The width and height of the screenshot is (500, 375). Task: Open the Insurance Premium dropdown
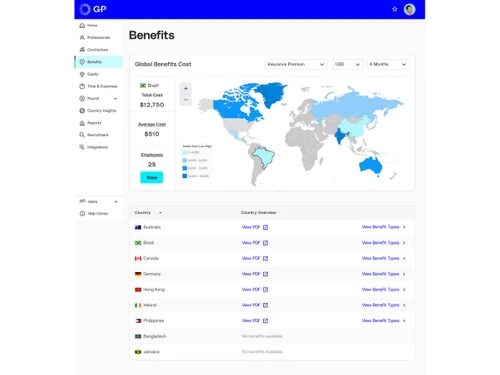tap(296, 64)
